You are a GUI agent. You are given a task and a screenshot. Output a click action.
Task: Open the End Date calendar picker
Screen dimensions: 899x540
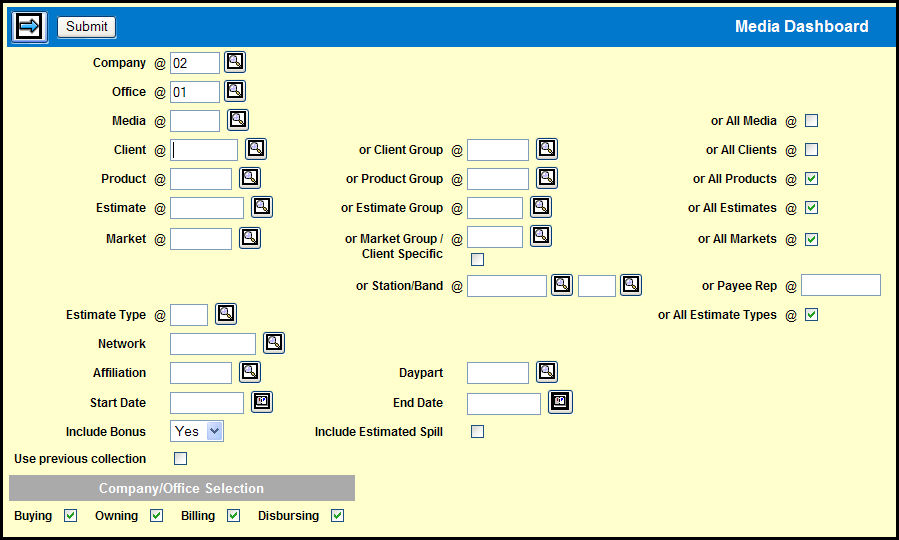561,402
